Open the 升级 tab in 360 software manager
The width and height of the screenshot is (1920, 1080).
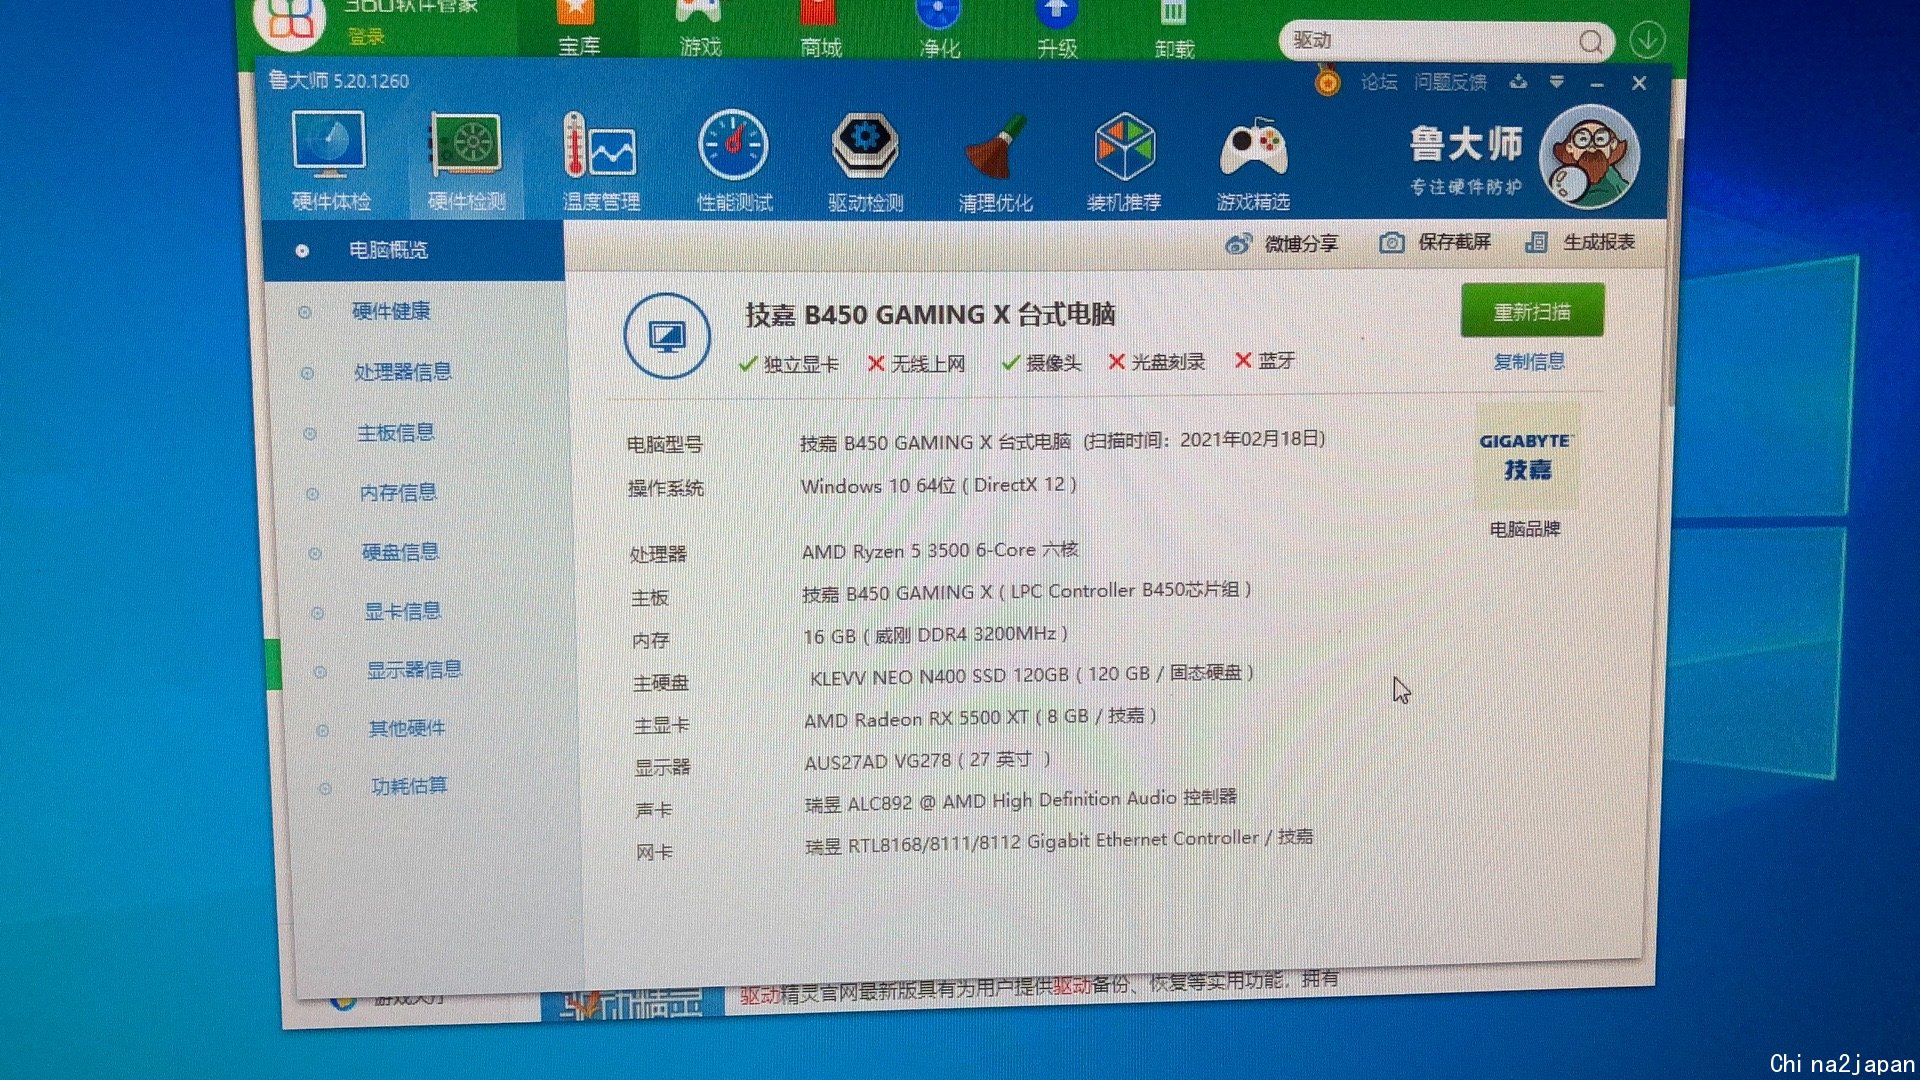[1057, 28]
